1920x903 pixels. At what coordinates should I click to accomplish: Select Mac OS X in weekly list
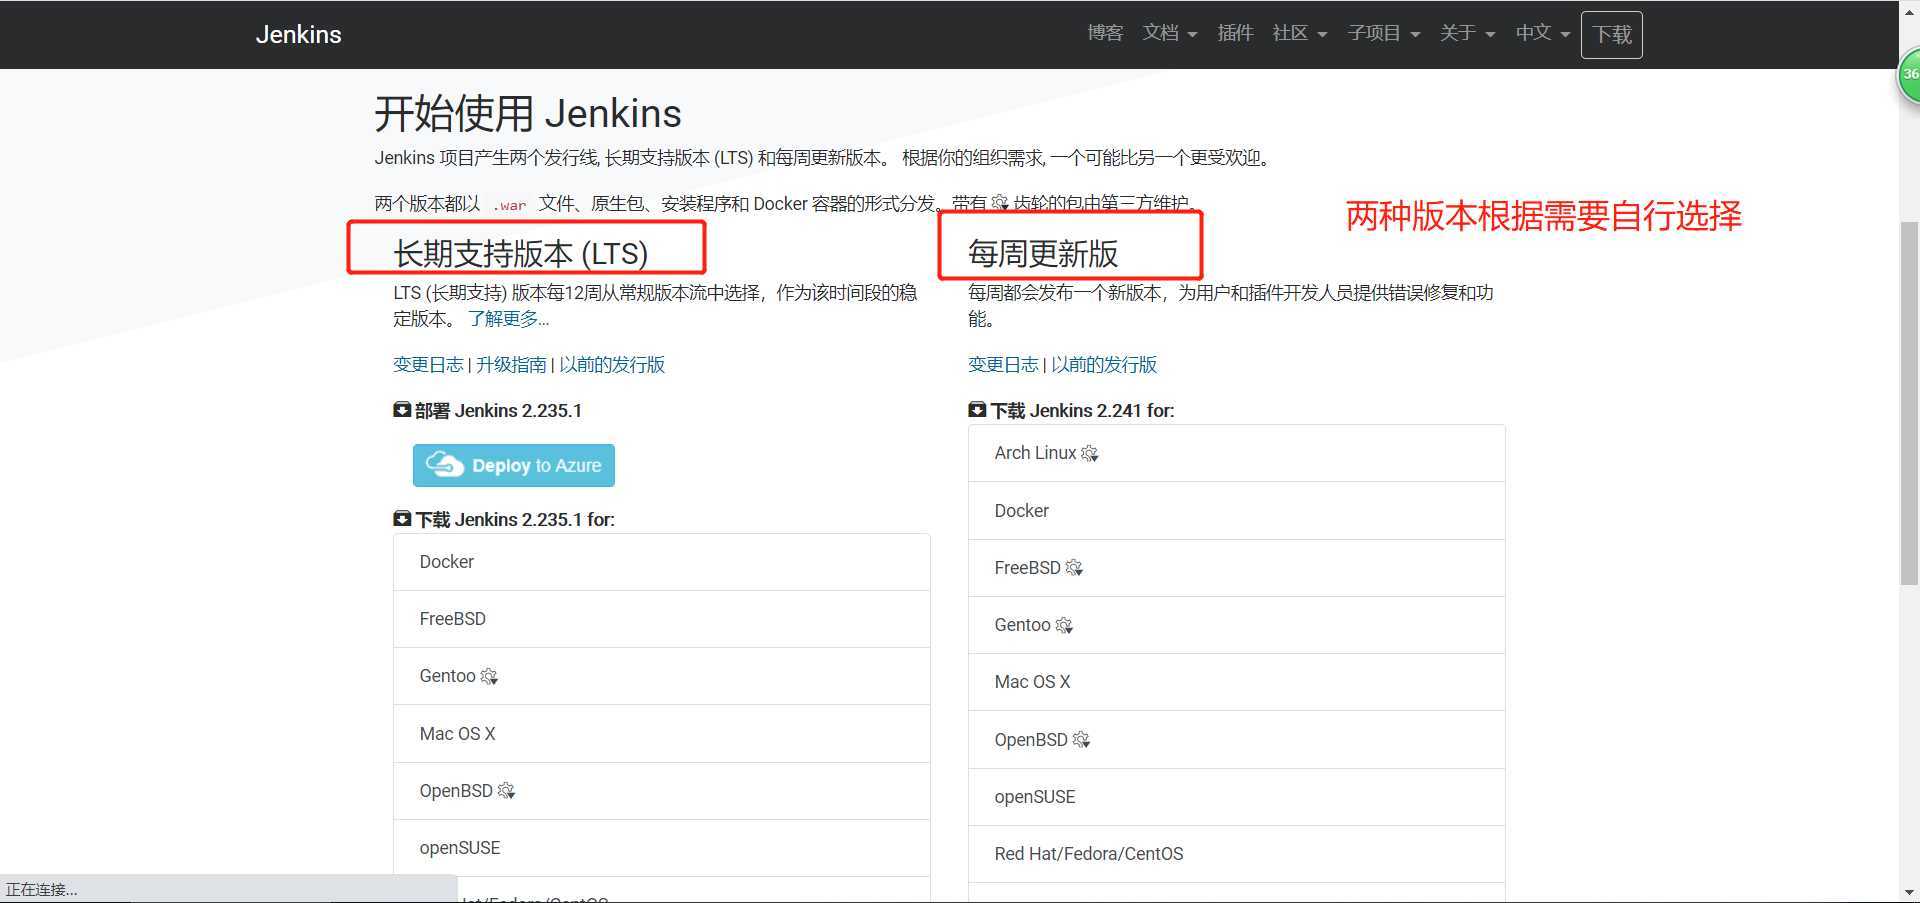[1237, 682]
